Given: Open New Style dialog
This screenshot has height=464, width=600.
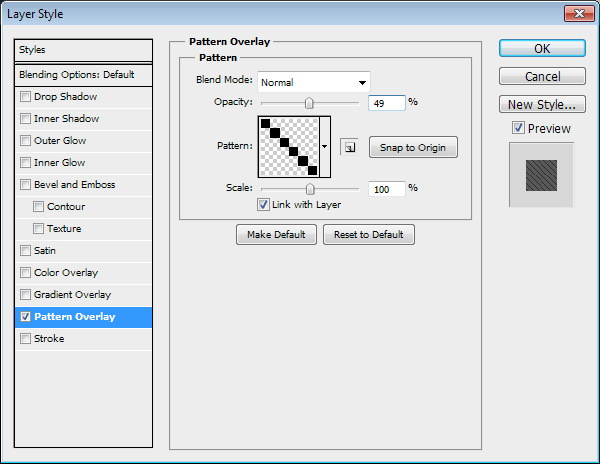Looking at the screenshot, I should click(x=542, y=104).
